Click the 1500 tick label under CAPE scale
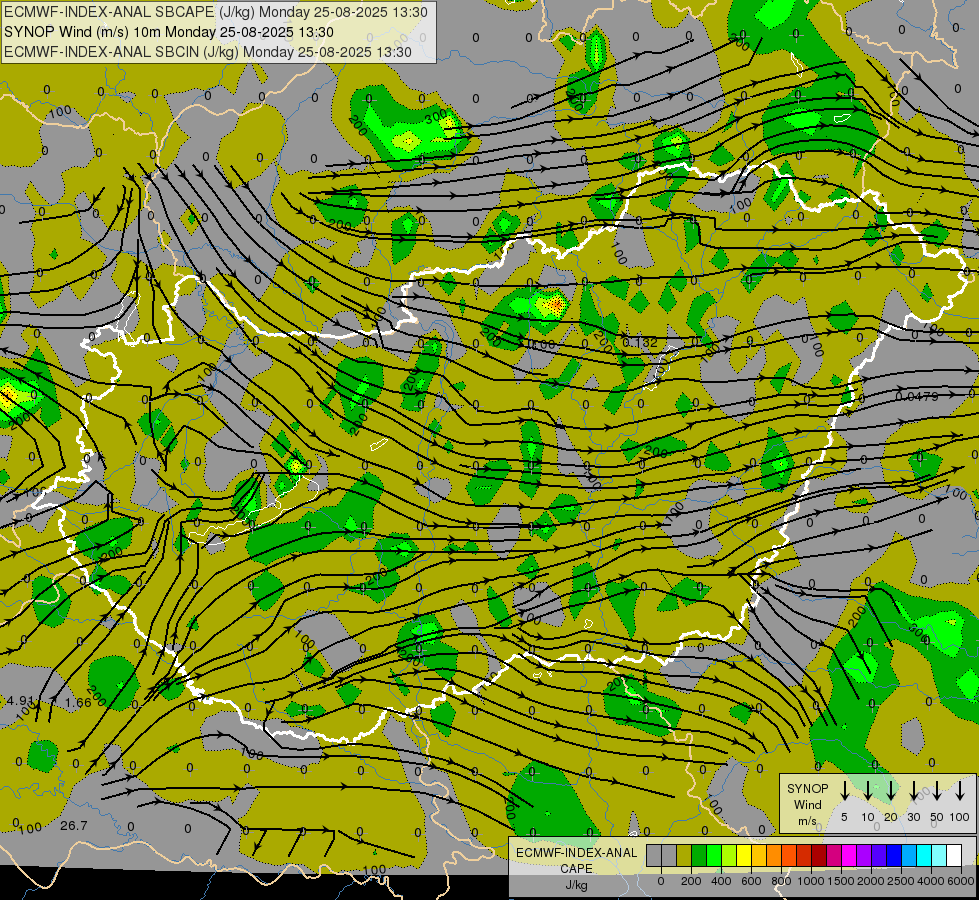The width and height of the screenshot is (979, 900). click(x=840, y=881)
